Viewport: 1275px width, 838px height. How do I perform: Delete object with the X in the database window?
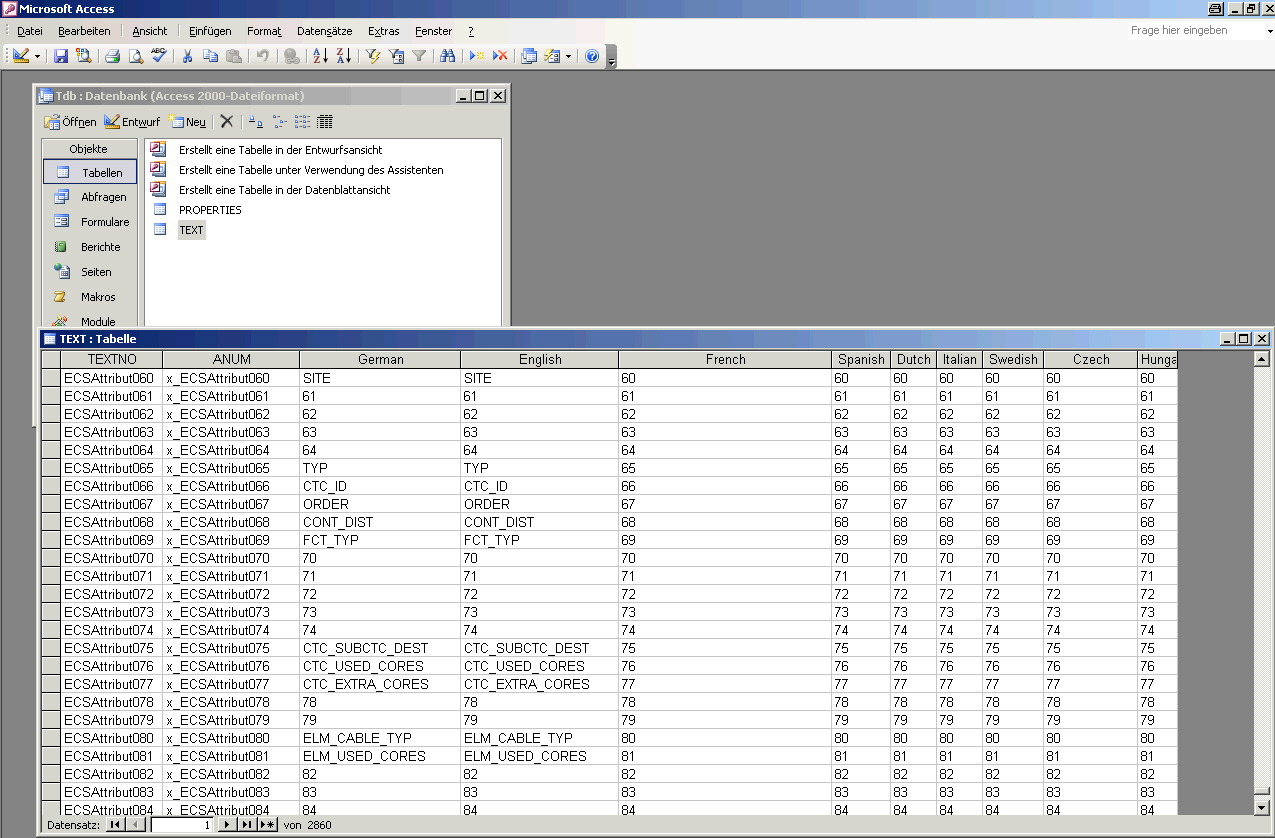(227, 122)
